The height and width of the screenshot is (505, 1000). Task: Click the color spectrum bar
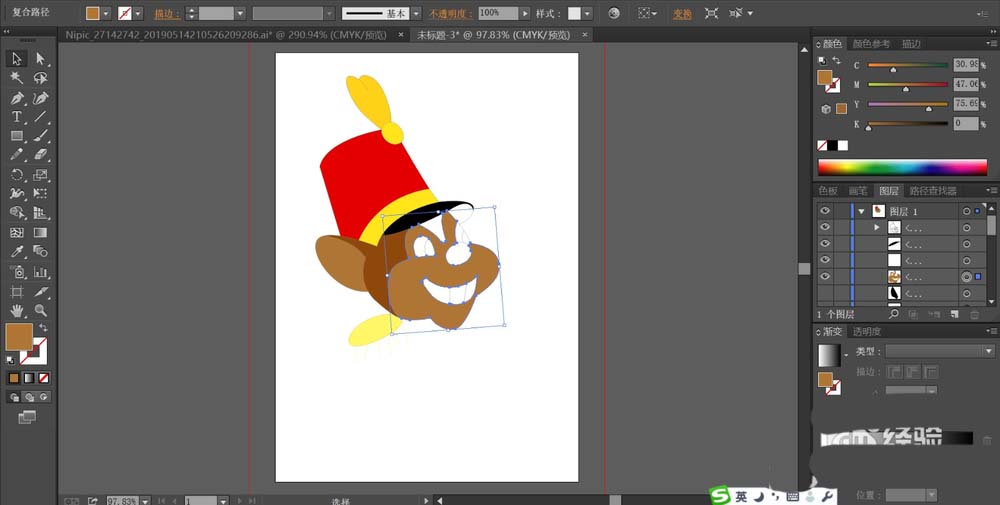coord(902,167)
